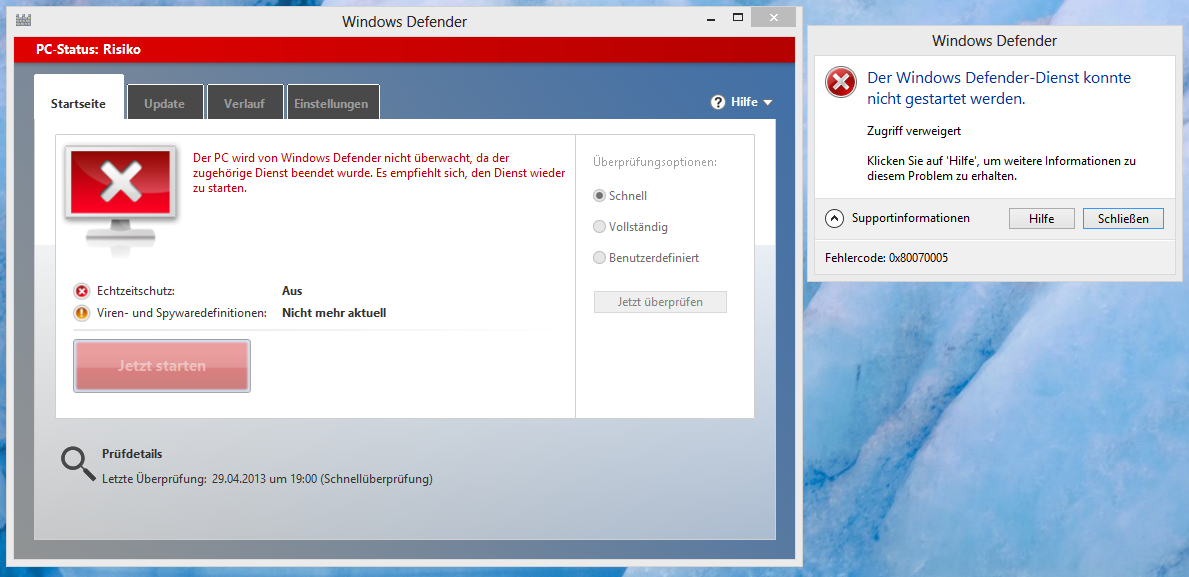Viewport: 1189px width, 577px height.
Task: Click the PC-Status: Risiko banner text
Action: click(89, 50)
